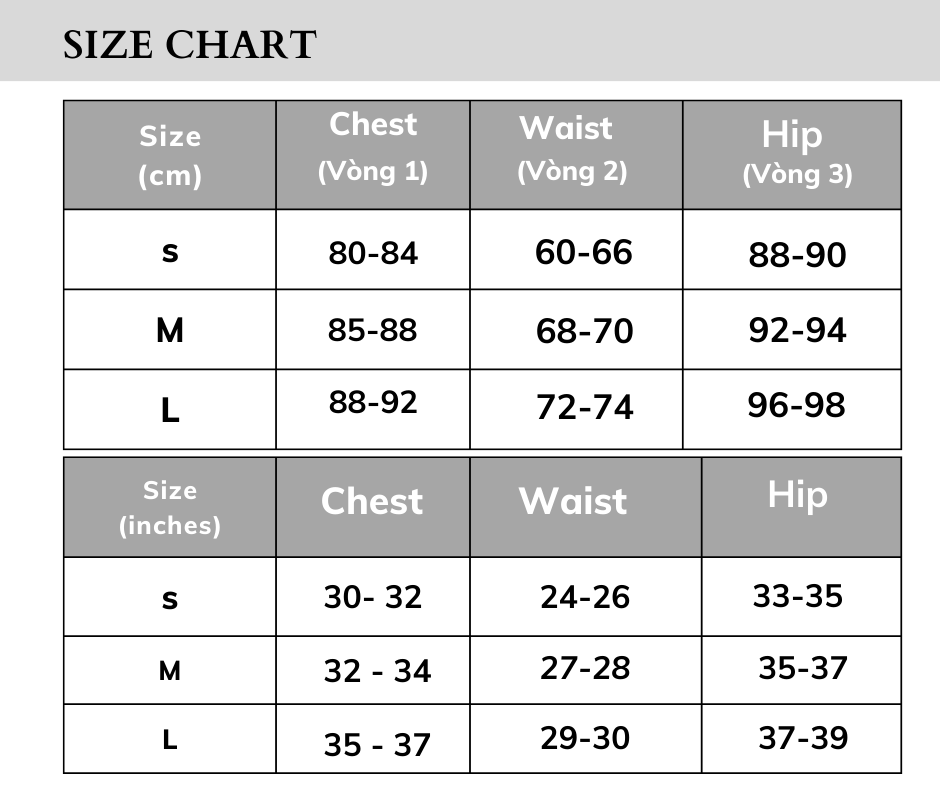This screenshot has height=788, width=940.
Task: Click the Waist (Vòng 2) column header
Action: (572, 148)
